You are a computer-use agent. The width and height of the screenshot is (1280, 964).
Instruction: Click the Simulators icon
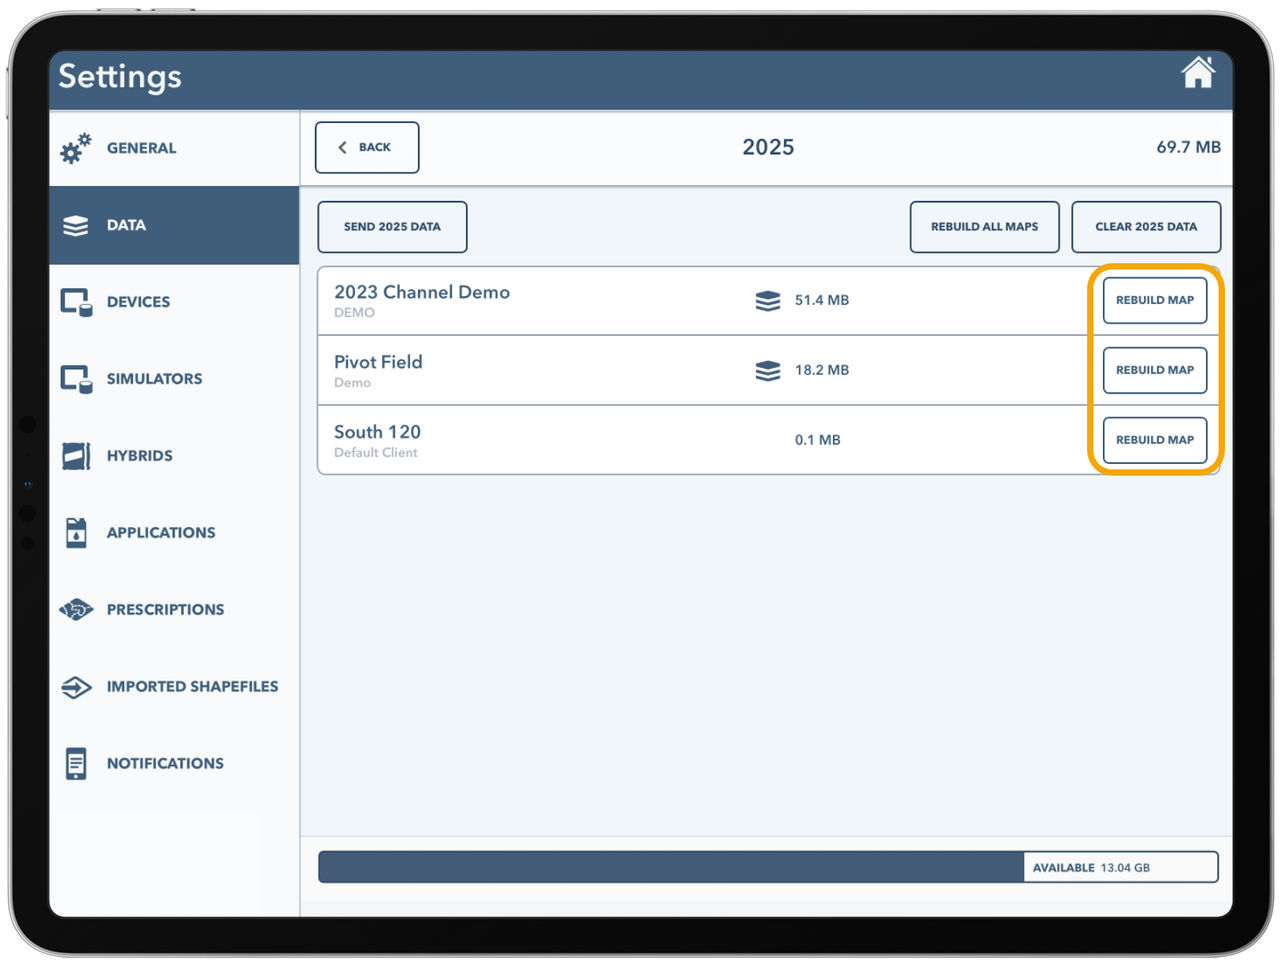(x=76, y=379)
